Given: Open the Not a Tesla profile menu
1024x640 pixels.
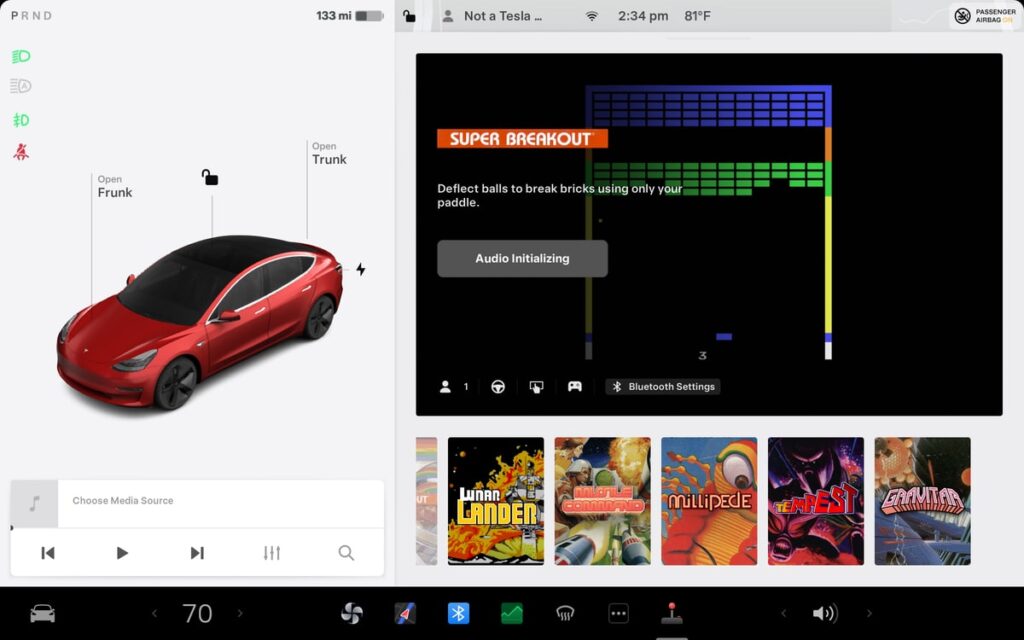Looking at the screenshot, I should pyautogui.click(x=493, y=16).
